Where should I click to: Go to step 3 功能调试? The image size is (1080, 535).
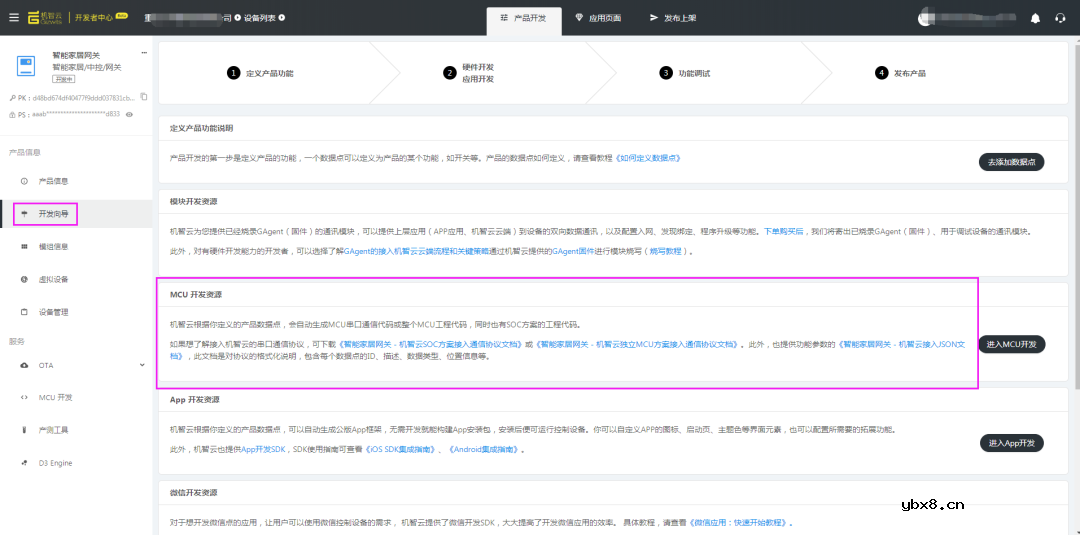click(685, 73)
